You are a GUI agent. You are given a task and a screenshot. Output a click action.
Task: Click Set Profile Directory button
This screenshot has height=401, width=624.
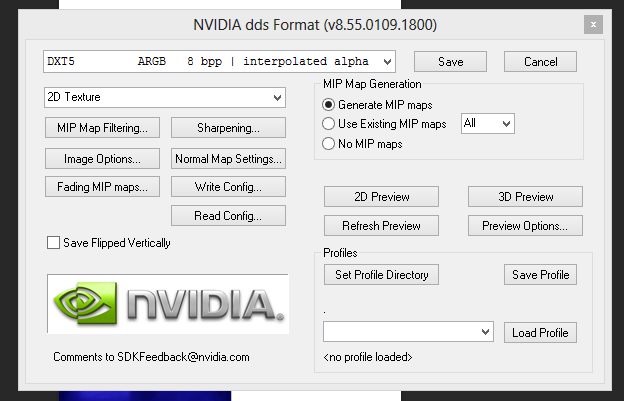[x=381, y=274]
